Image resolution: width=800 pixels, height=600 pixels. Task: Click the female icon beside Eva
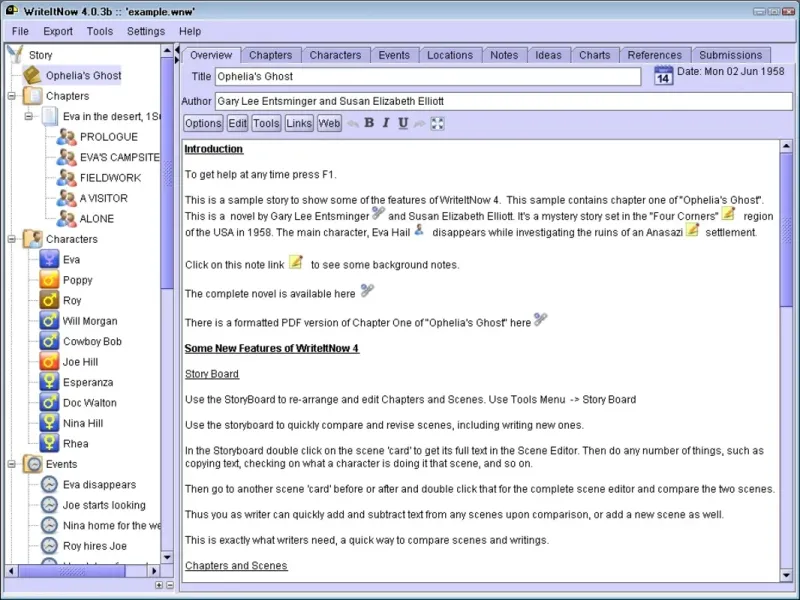[x=49, y=259]
